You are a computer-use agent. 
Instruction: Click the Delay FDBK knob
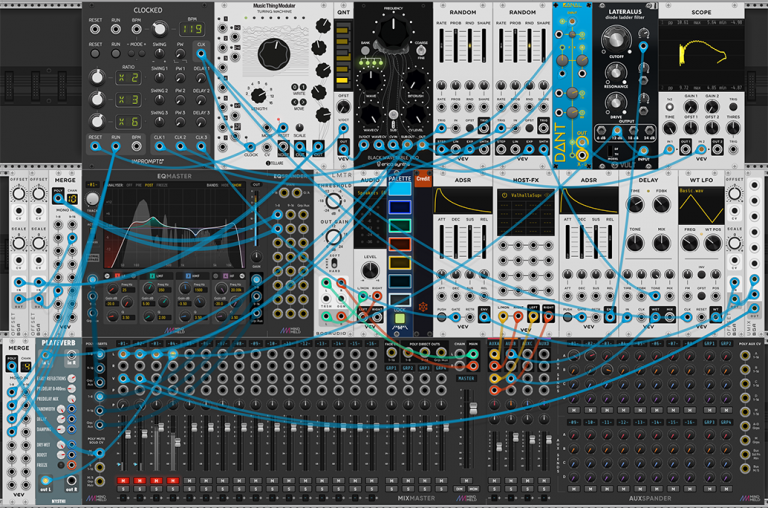click(x=662, y=204)
